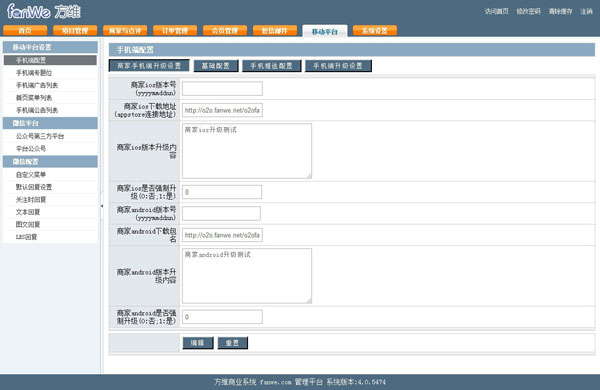Focus the 商家android下载包名 input field
Viewport: 600px width, 390px height.
coord(222,235)
